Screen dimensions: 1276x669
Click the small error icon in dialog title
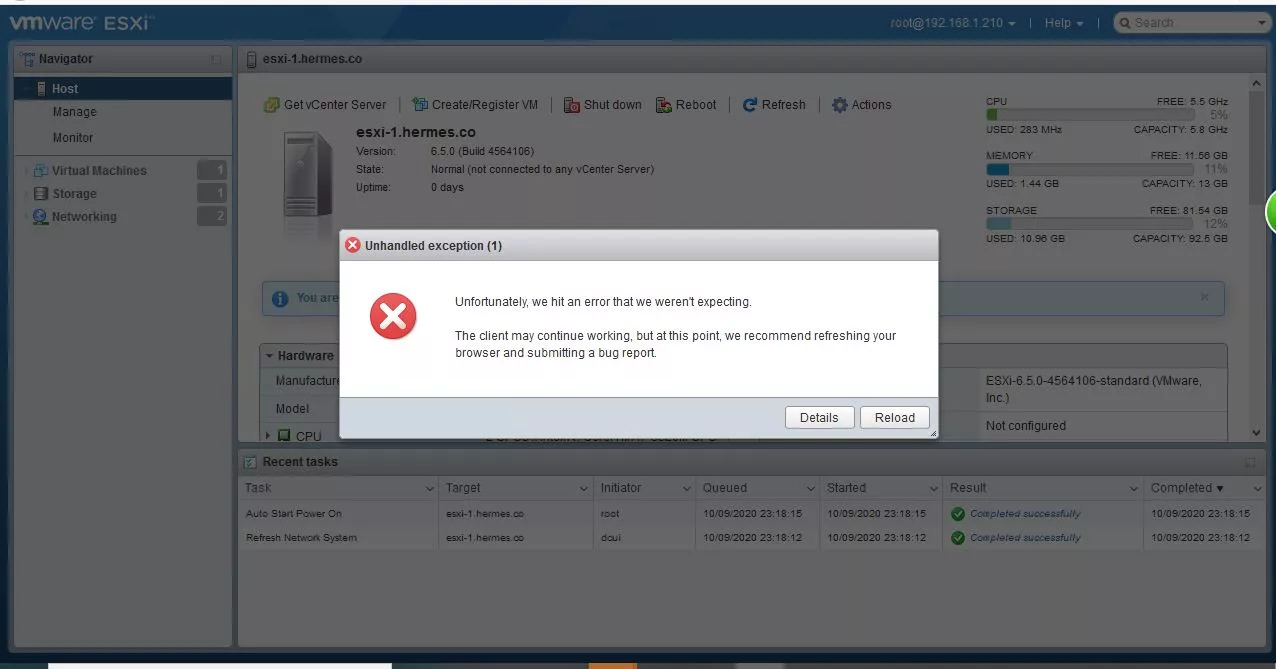click(352, 245)
